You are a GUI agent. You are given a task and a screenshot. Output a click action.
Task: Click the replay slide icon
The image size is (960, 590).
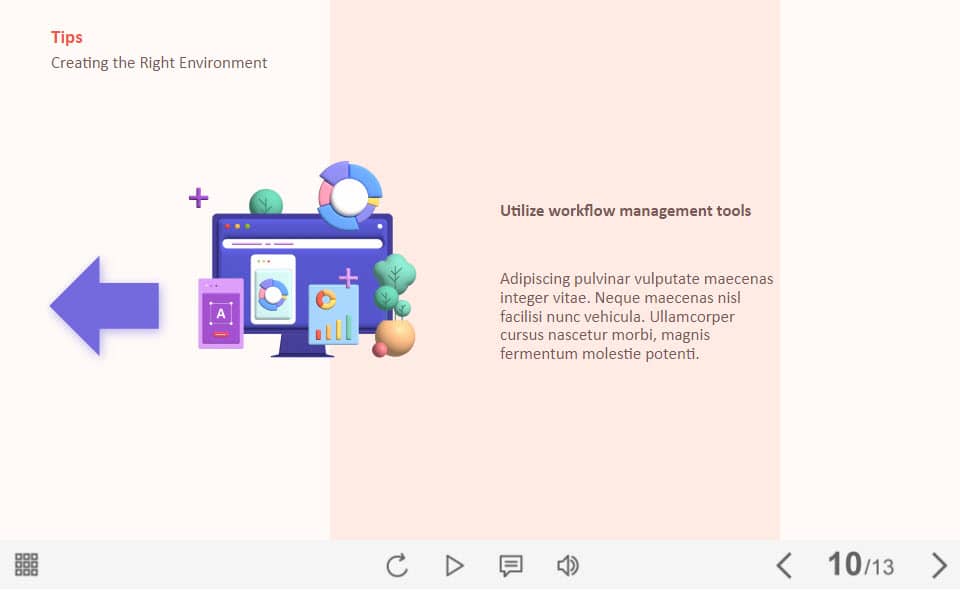click(x=397, y=566)
